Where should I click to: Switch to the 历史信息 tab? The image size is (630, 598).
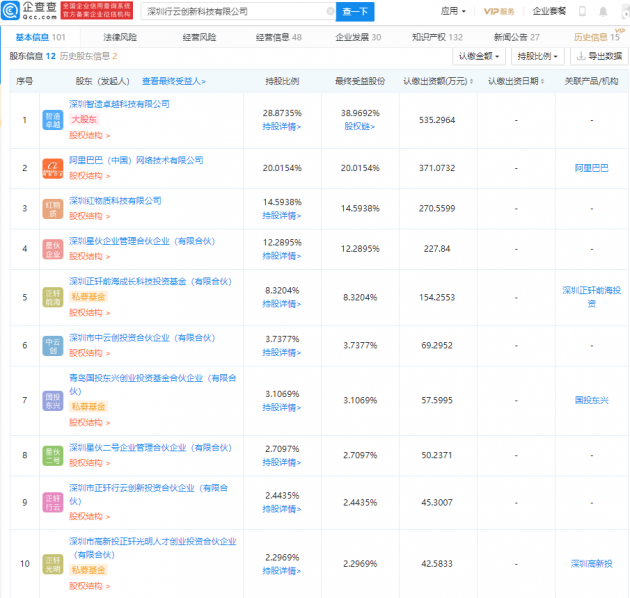coord(597,37)
